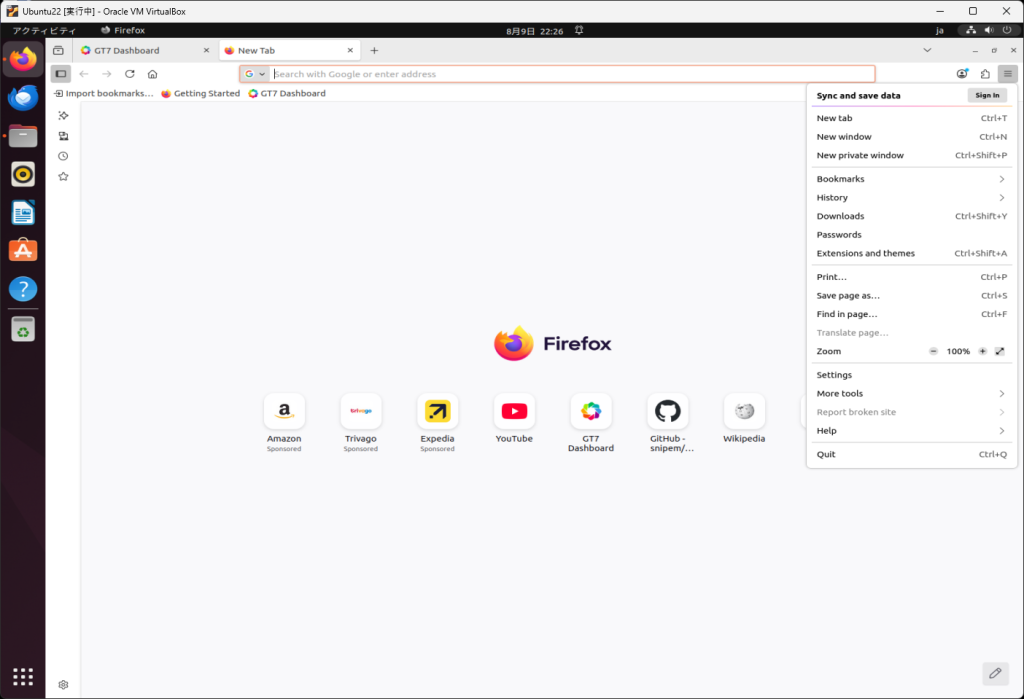This screenshot has height=699, width=1024.
Task: Go forward with the browser forward arrow
Action: tap(106, 74)
